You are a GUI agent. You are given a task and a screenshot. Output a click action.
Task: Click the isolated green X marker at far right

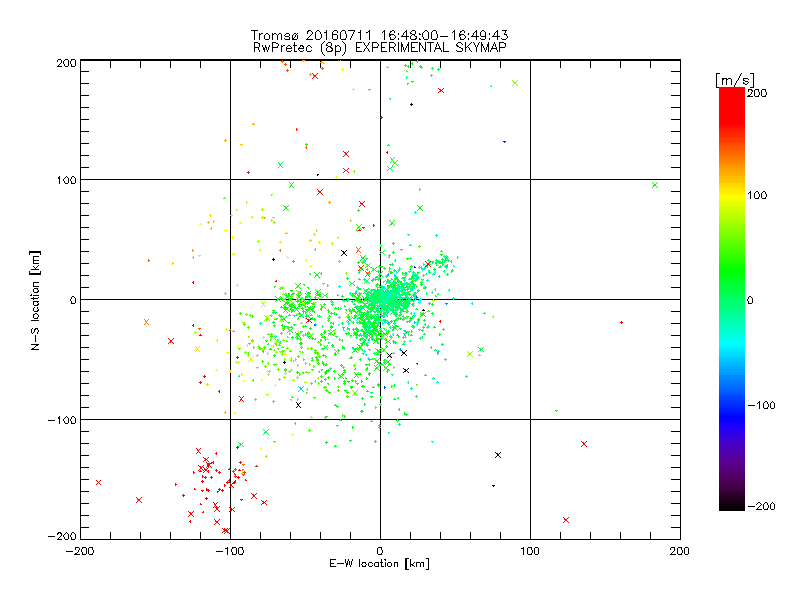click(x=655, y=185)
